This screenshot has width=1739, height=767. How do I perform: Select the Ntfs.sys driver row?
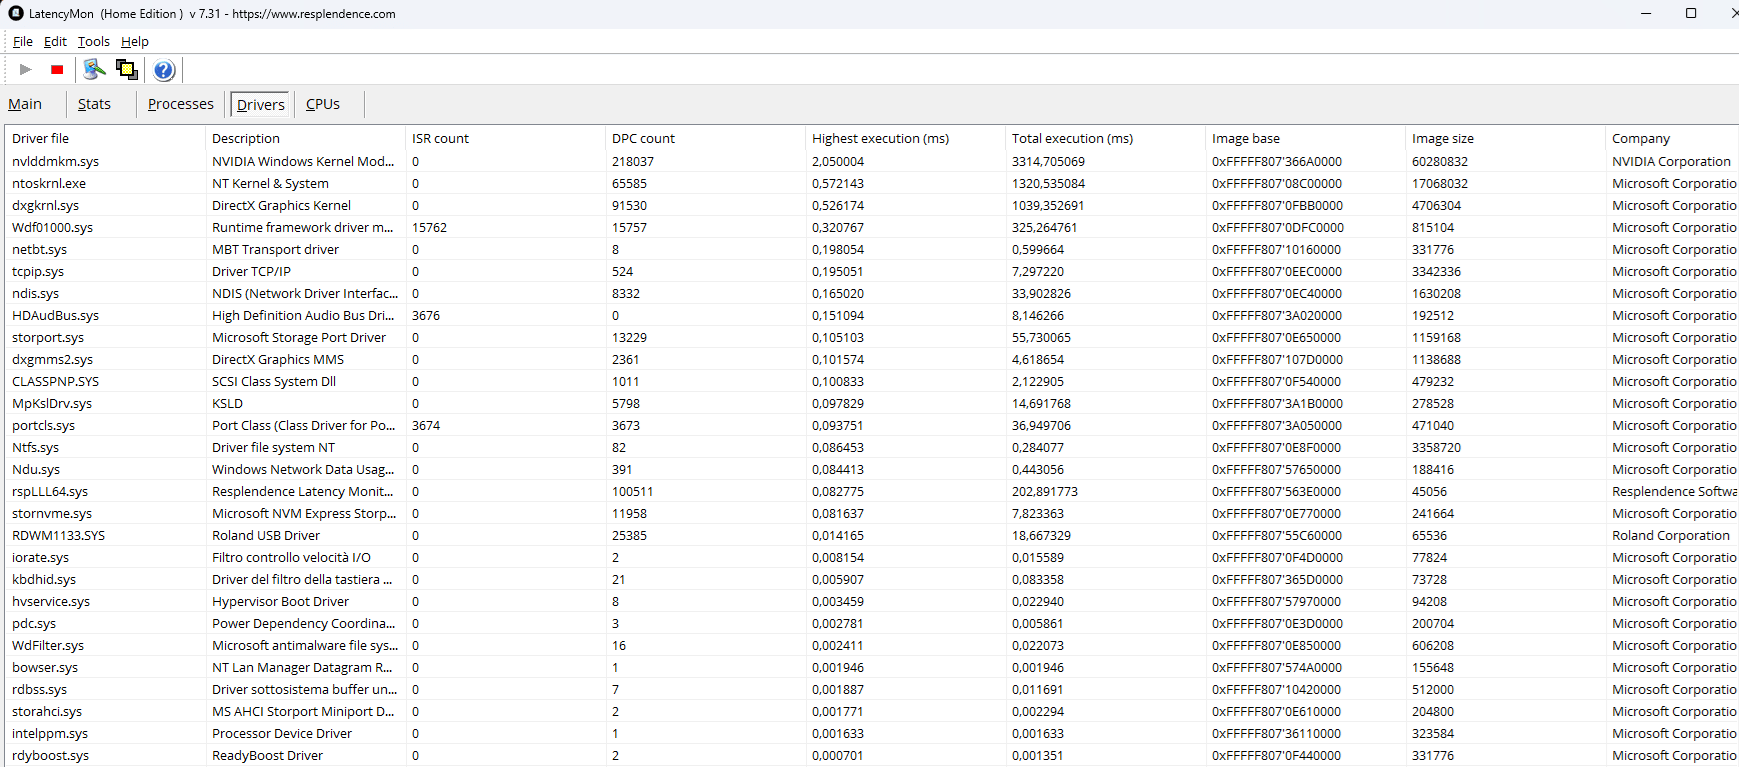(x=872, y=447)
